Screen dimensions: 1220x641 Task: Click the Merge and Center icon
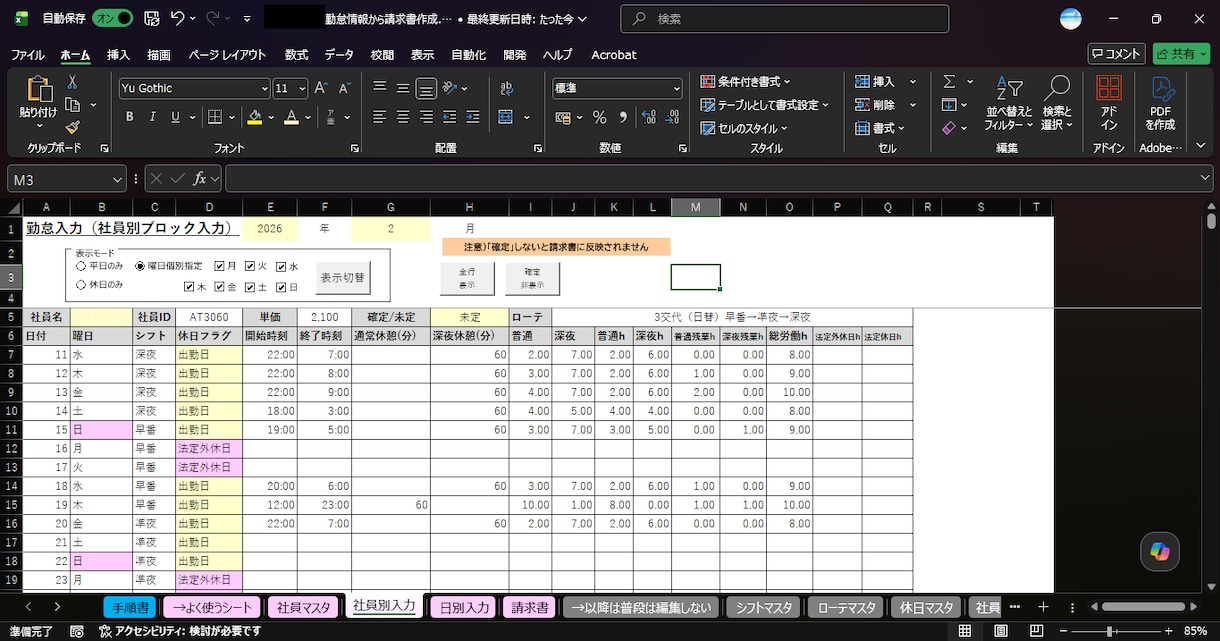pyautogui.click(x=505, y=117)
